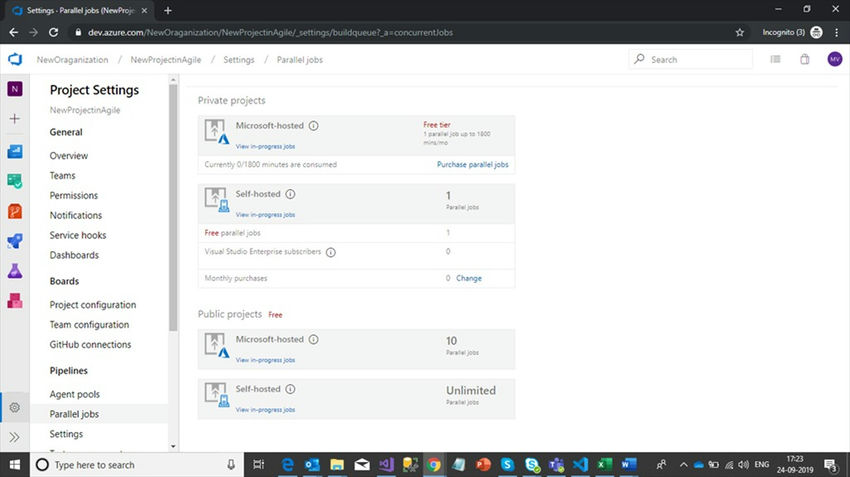Image resolution: width=850 pixels, height=477 pixels.
Task: Select Overview in Project Settings
Action: [x=69, y=156]
